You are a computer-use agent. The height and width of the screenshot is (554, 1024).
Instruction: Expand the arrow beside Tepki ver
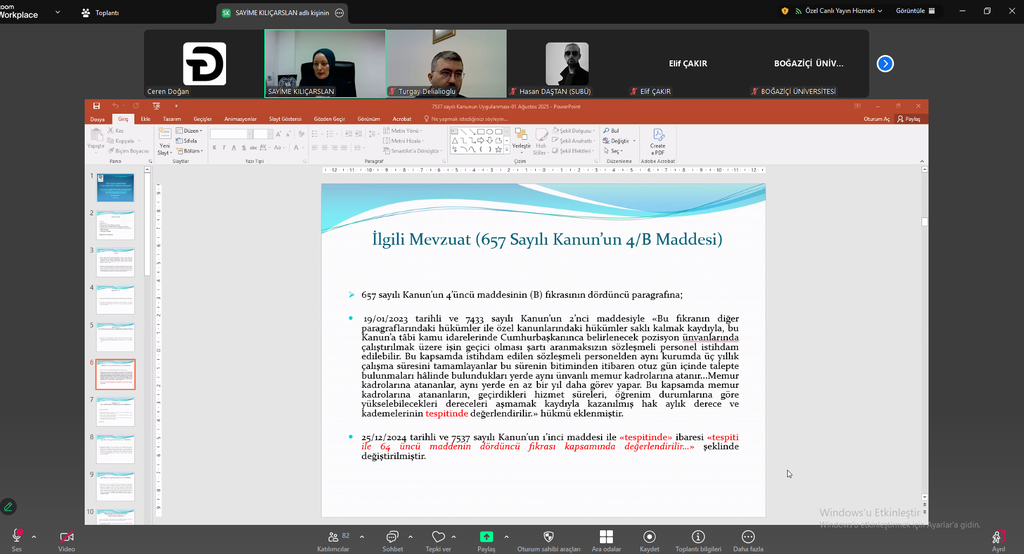(x=454, y=537)
